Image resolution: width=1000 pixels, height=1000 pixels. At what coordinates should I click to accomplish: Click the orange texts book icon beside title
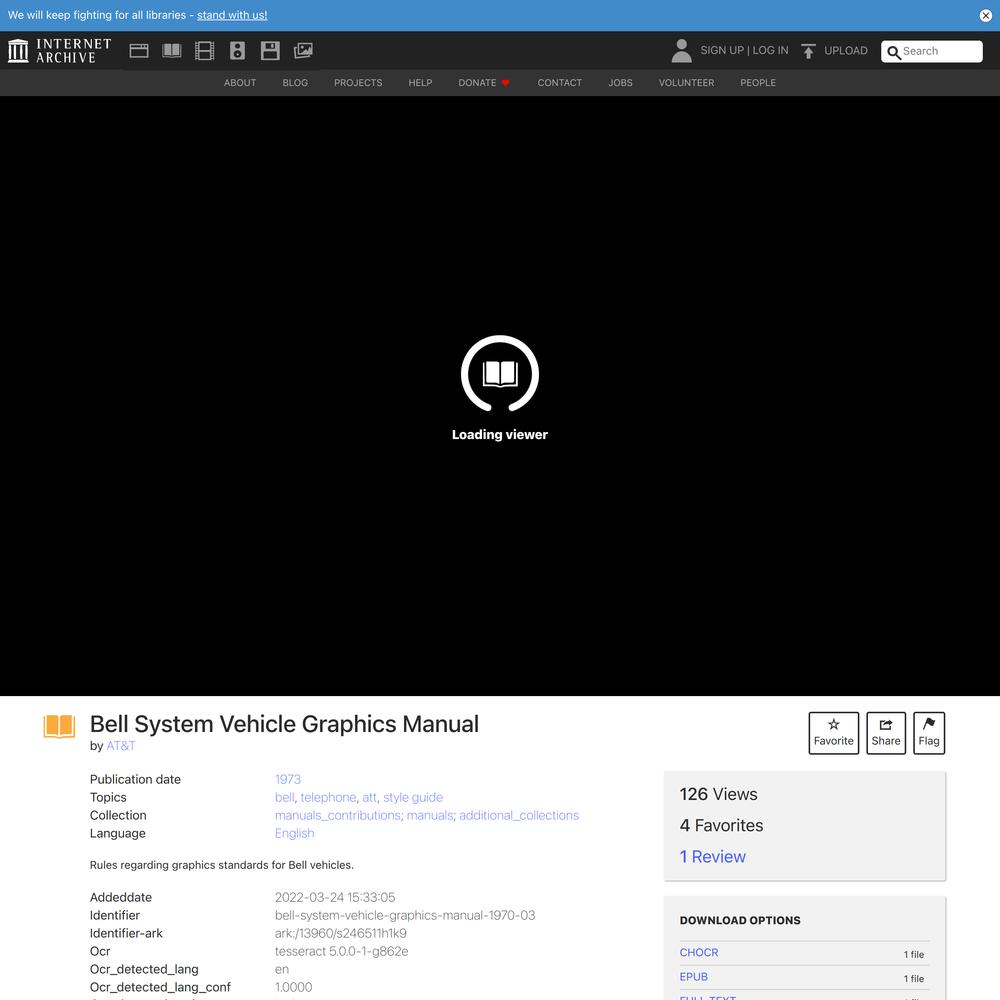click(x=59, y=726)
